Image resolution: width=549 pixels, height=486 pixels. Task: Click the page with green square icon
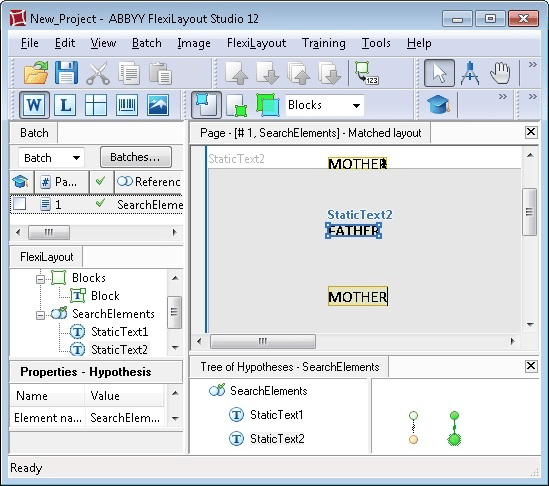tap(236, 105)
